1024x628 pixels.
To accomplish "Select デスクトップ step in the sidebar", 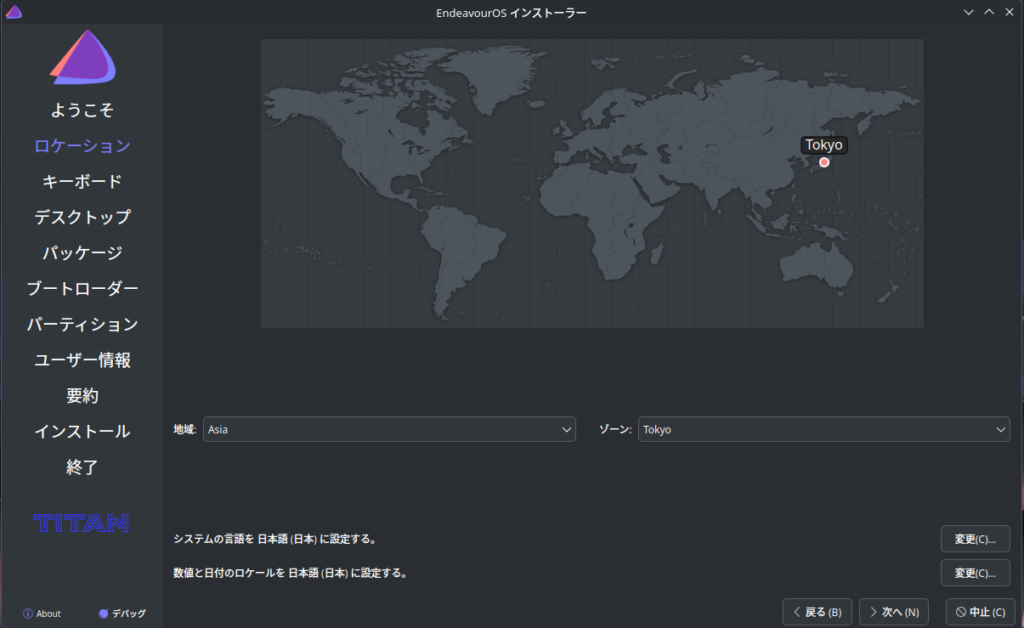I will point(82,217).
